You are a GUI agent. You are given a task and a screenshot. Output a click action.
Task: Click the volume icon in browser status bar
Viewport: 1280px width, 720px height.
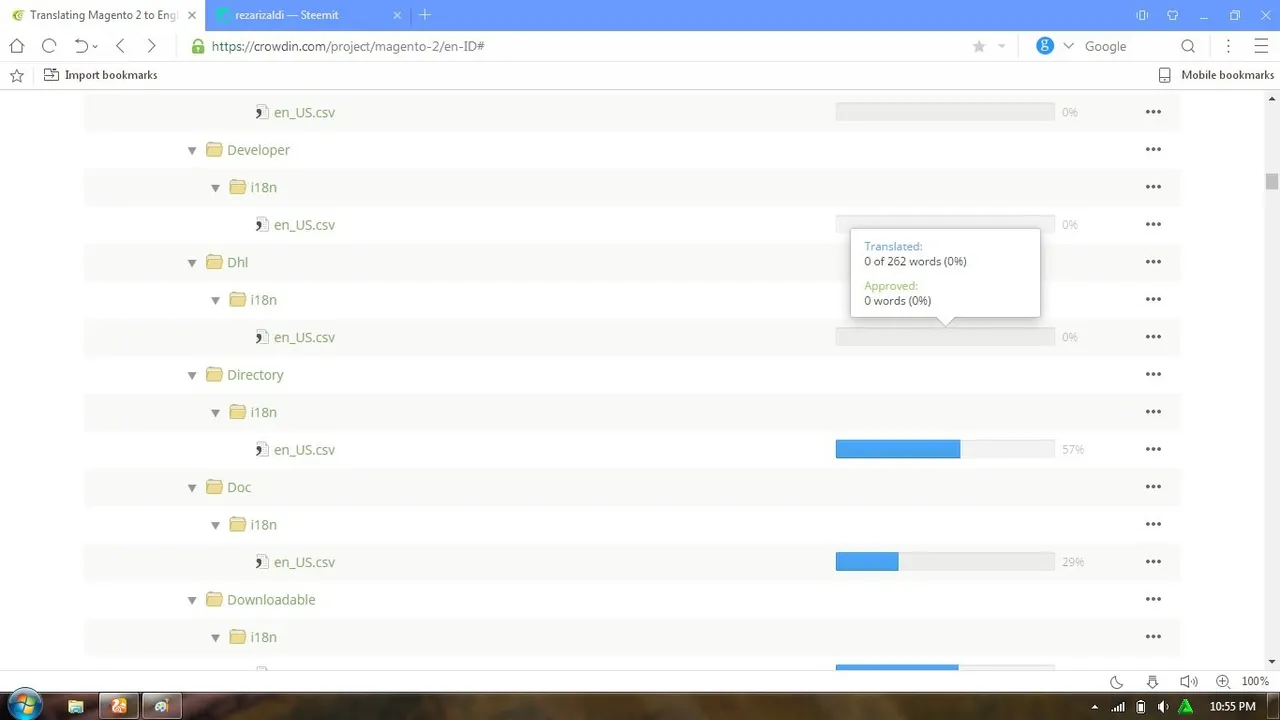coord(1188,682)
